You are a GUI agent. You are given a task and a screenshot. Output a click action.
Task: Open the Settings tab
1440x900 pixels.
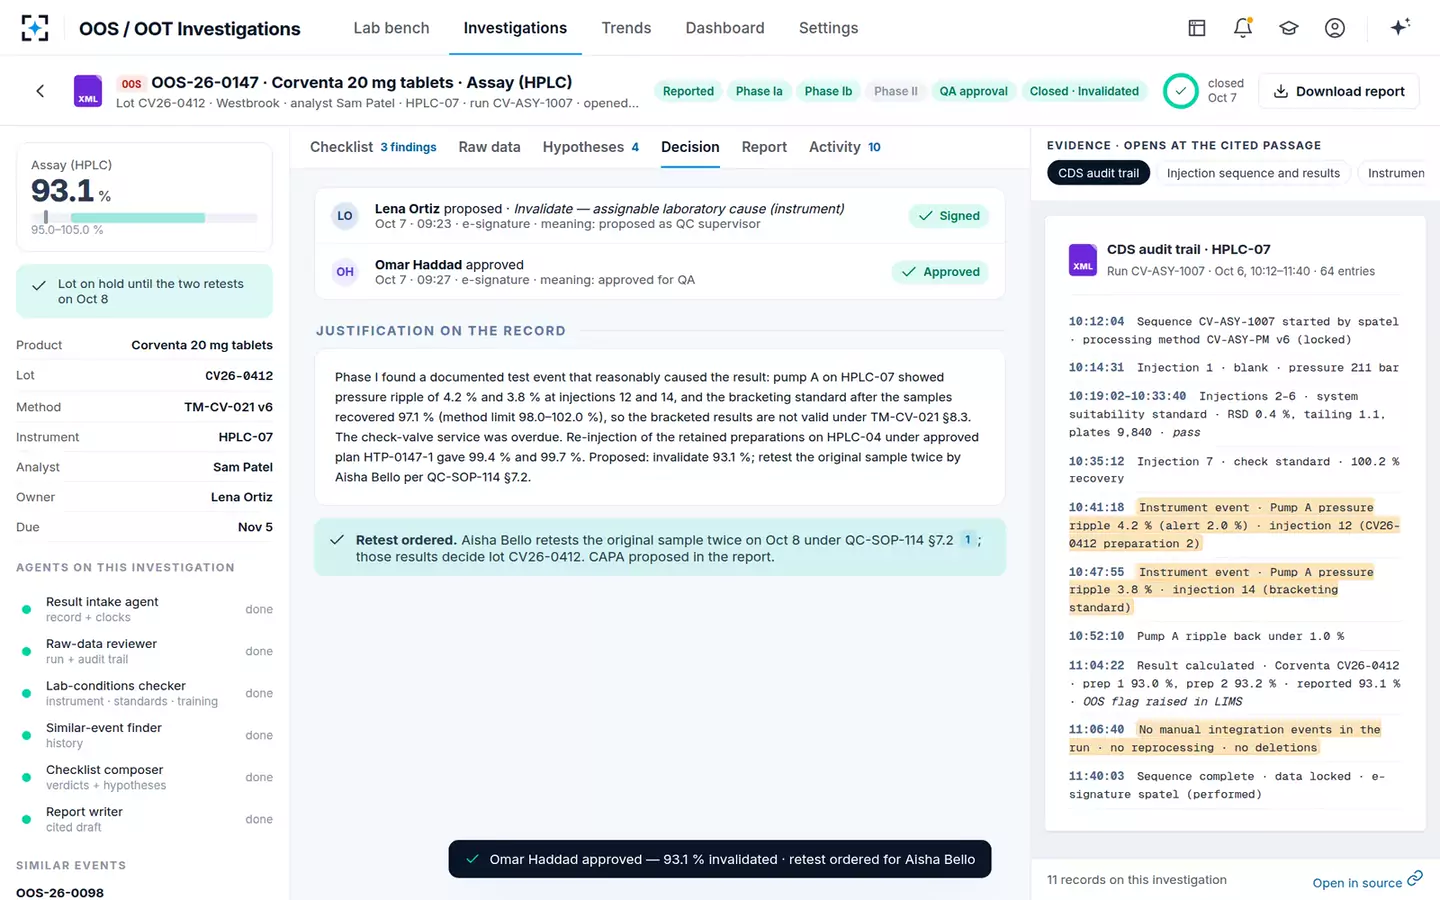point(828,28)
